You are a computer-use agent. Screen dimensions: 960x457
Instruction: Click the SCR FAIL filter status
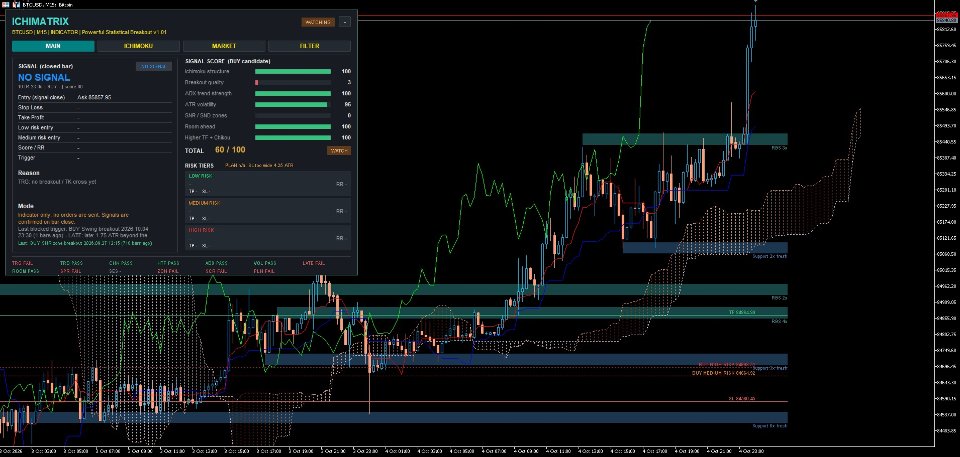tap(216, 271)
